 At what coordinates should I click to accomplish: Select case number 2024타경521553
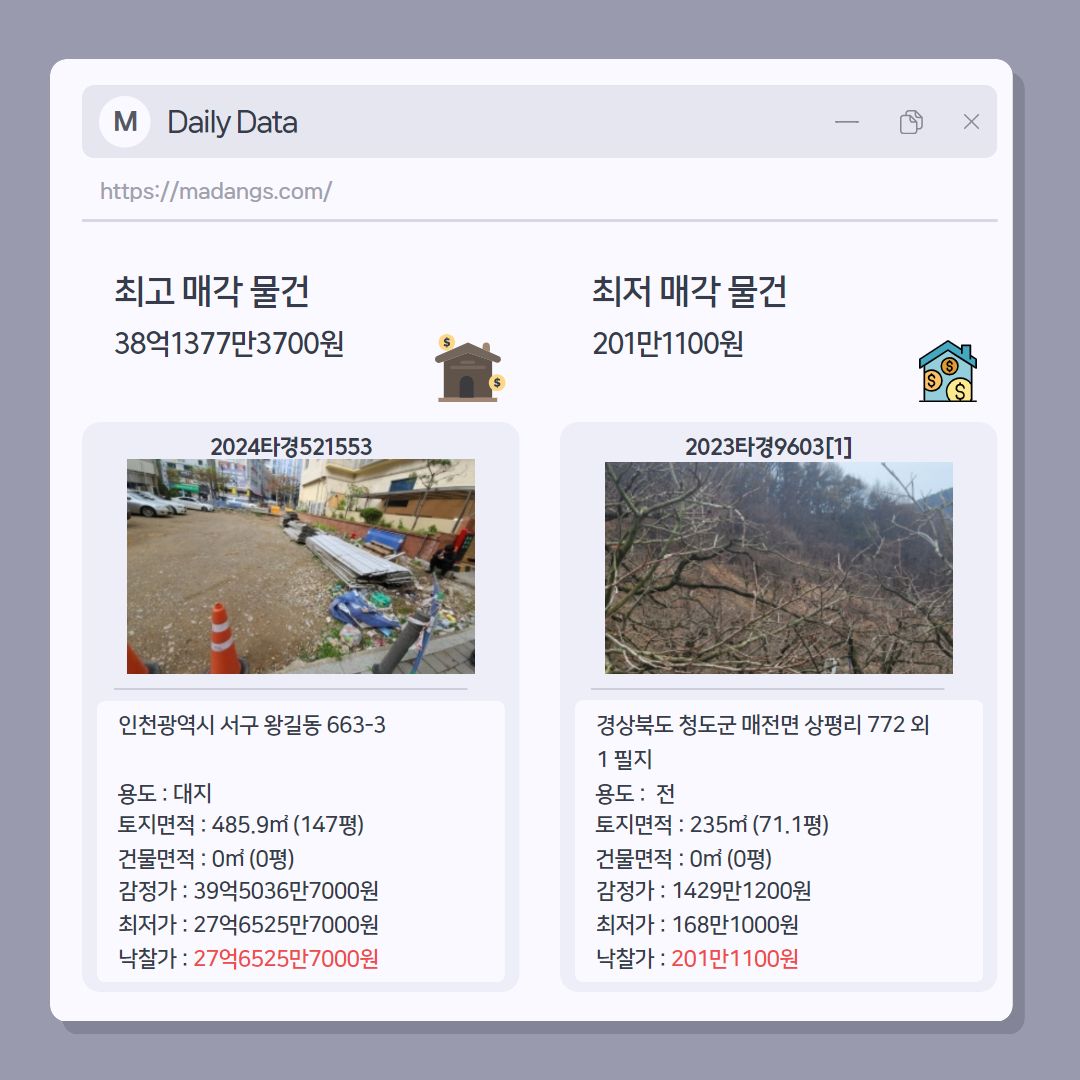point(291,446)
